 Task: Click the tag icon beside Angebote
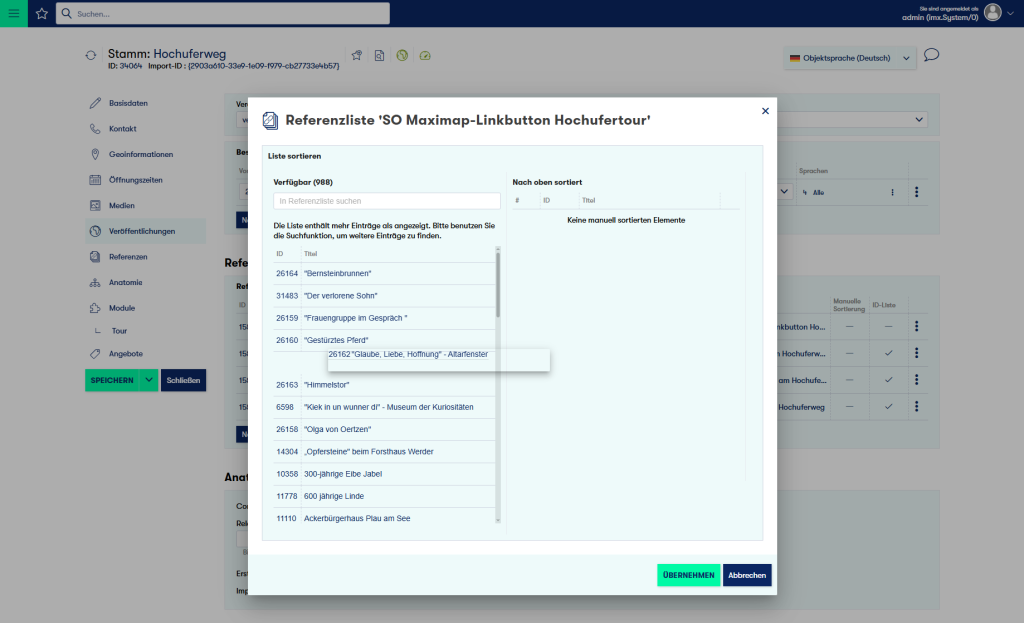tap(95, 353)
